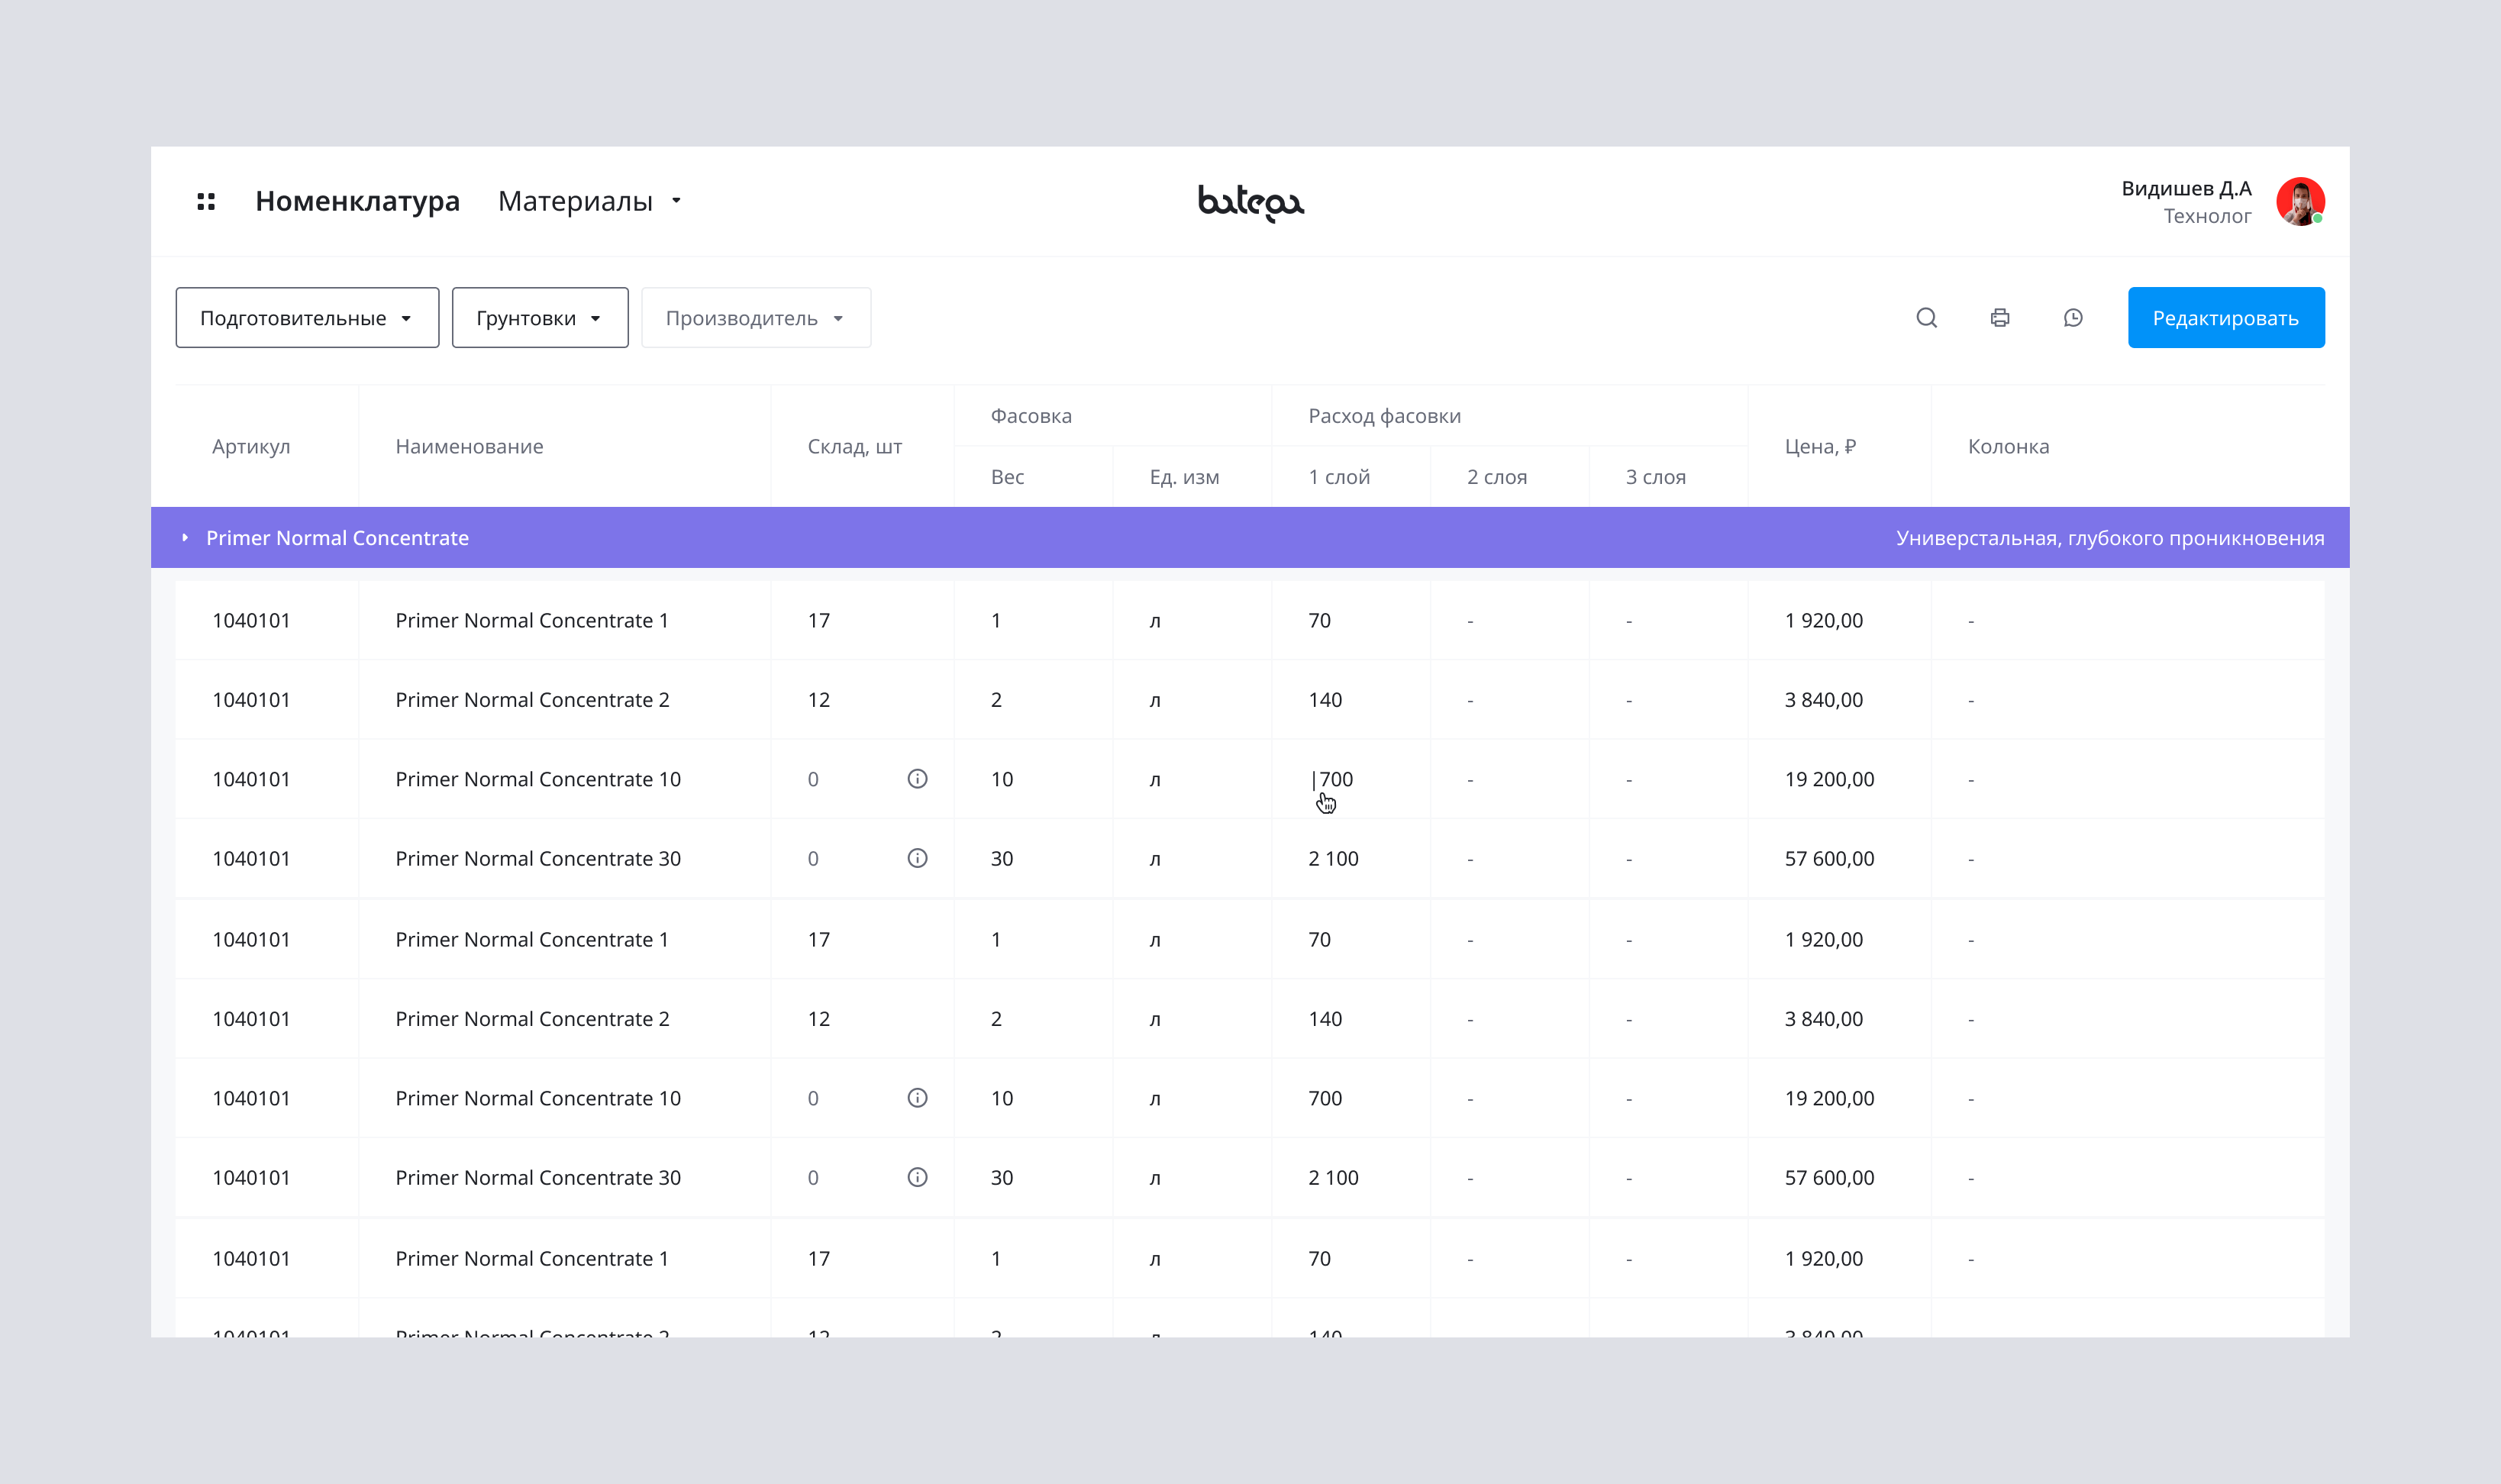Open the Подготовительные dropdown filter

coord(307,318)
